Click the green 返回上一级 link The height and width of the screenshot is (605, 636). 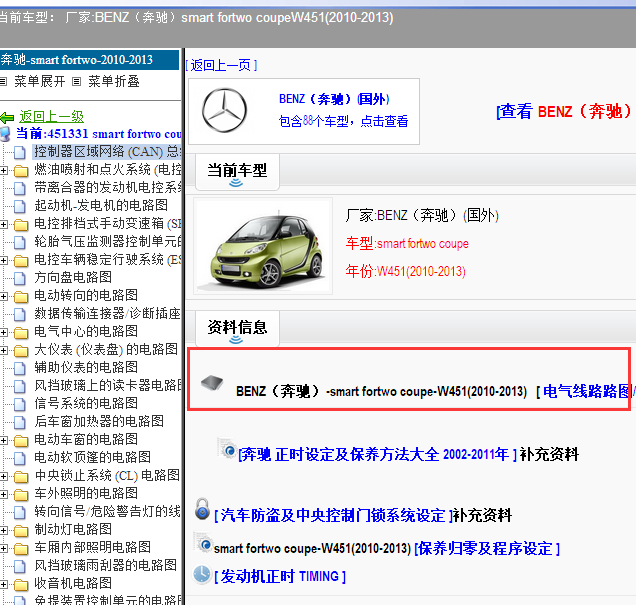[x=52, y=117]
